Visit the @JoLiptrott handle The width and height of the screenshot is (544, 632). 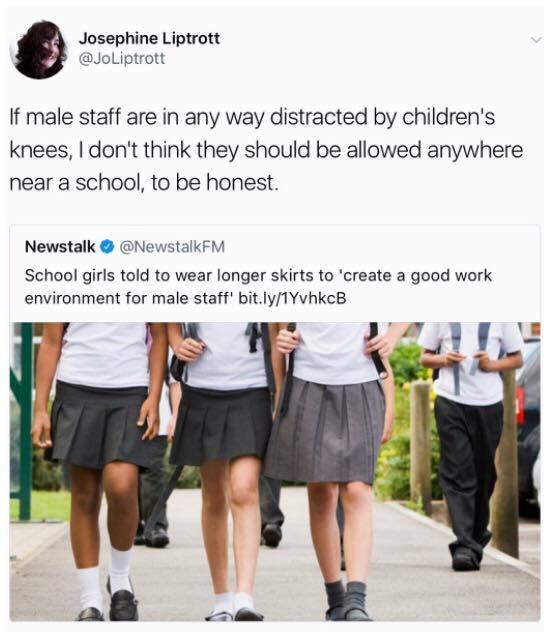(x=122, y=59)
